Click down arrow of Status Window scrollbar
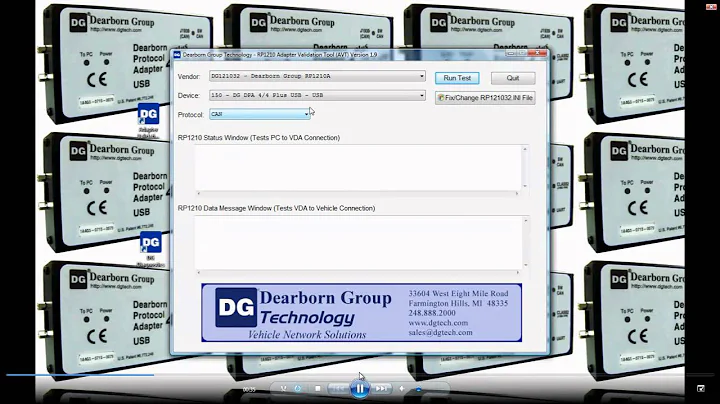The image size is (720, 404). (525, 186)
